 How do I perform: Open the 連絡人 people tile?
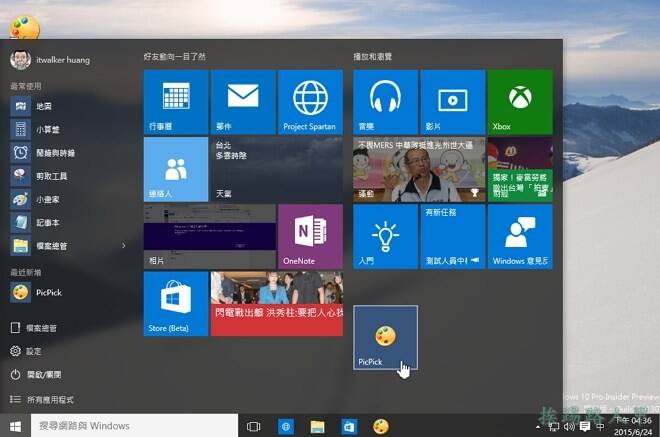pos(176,169)
